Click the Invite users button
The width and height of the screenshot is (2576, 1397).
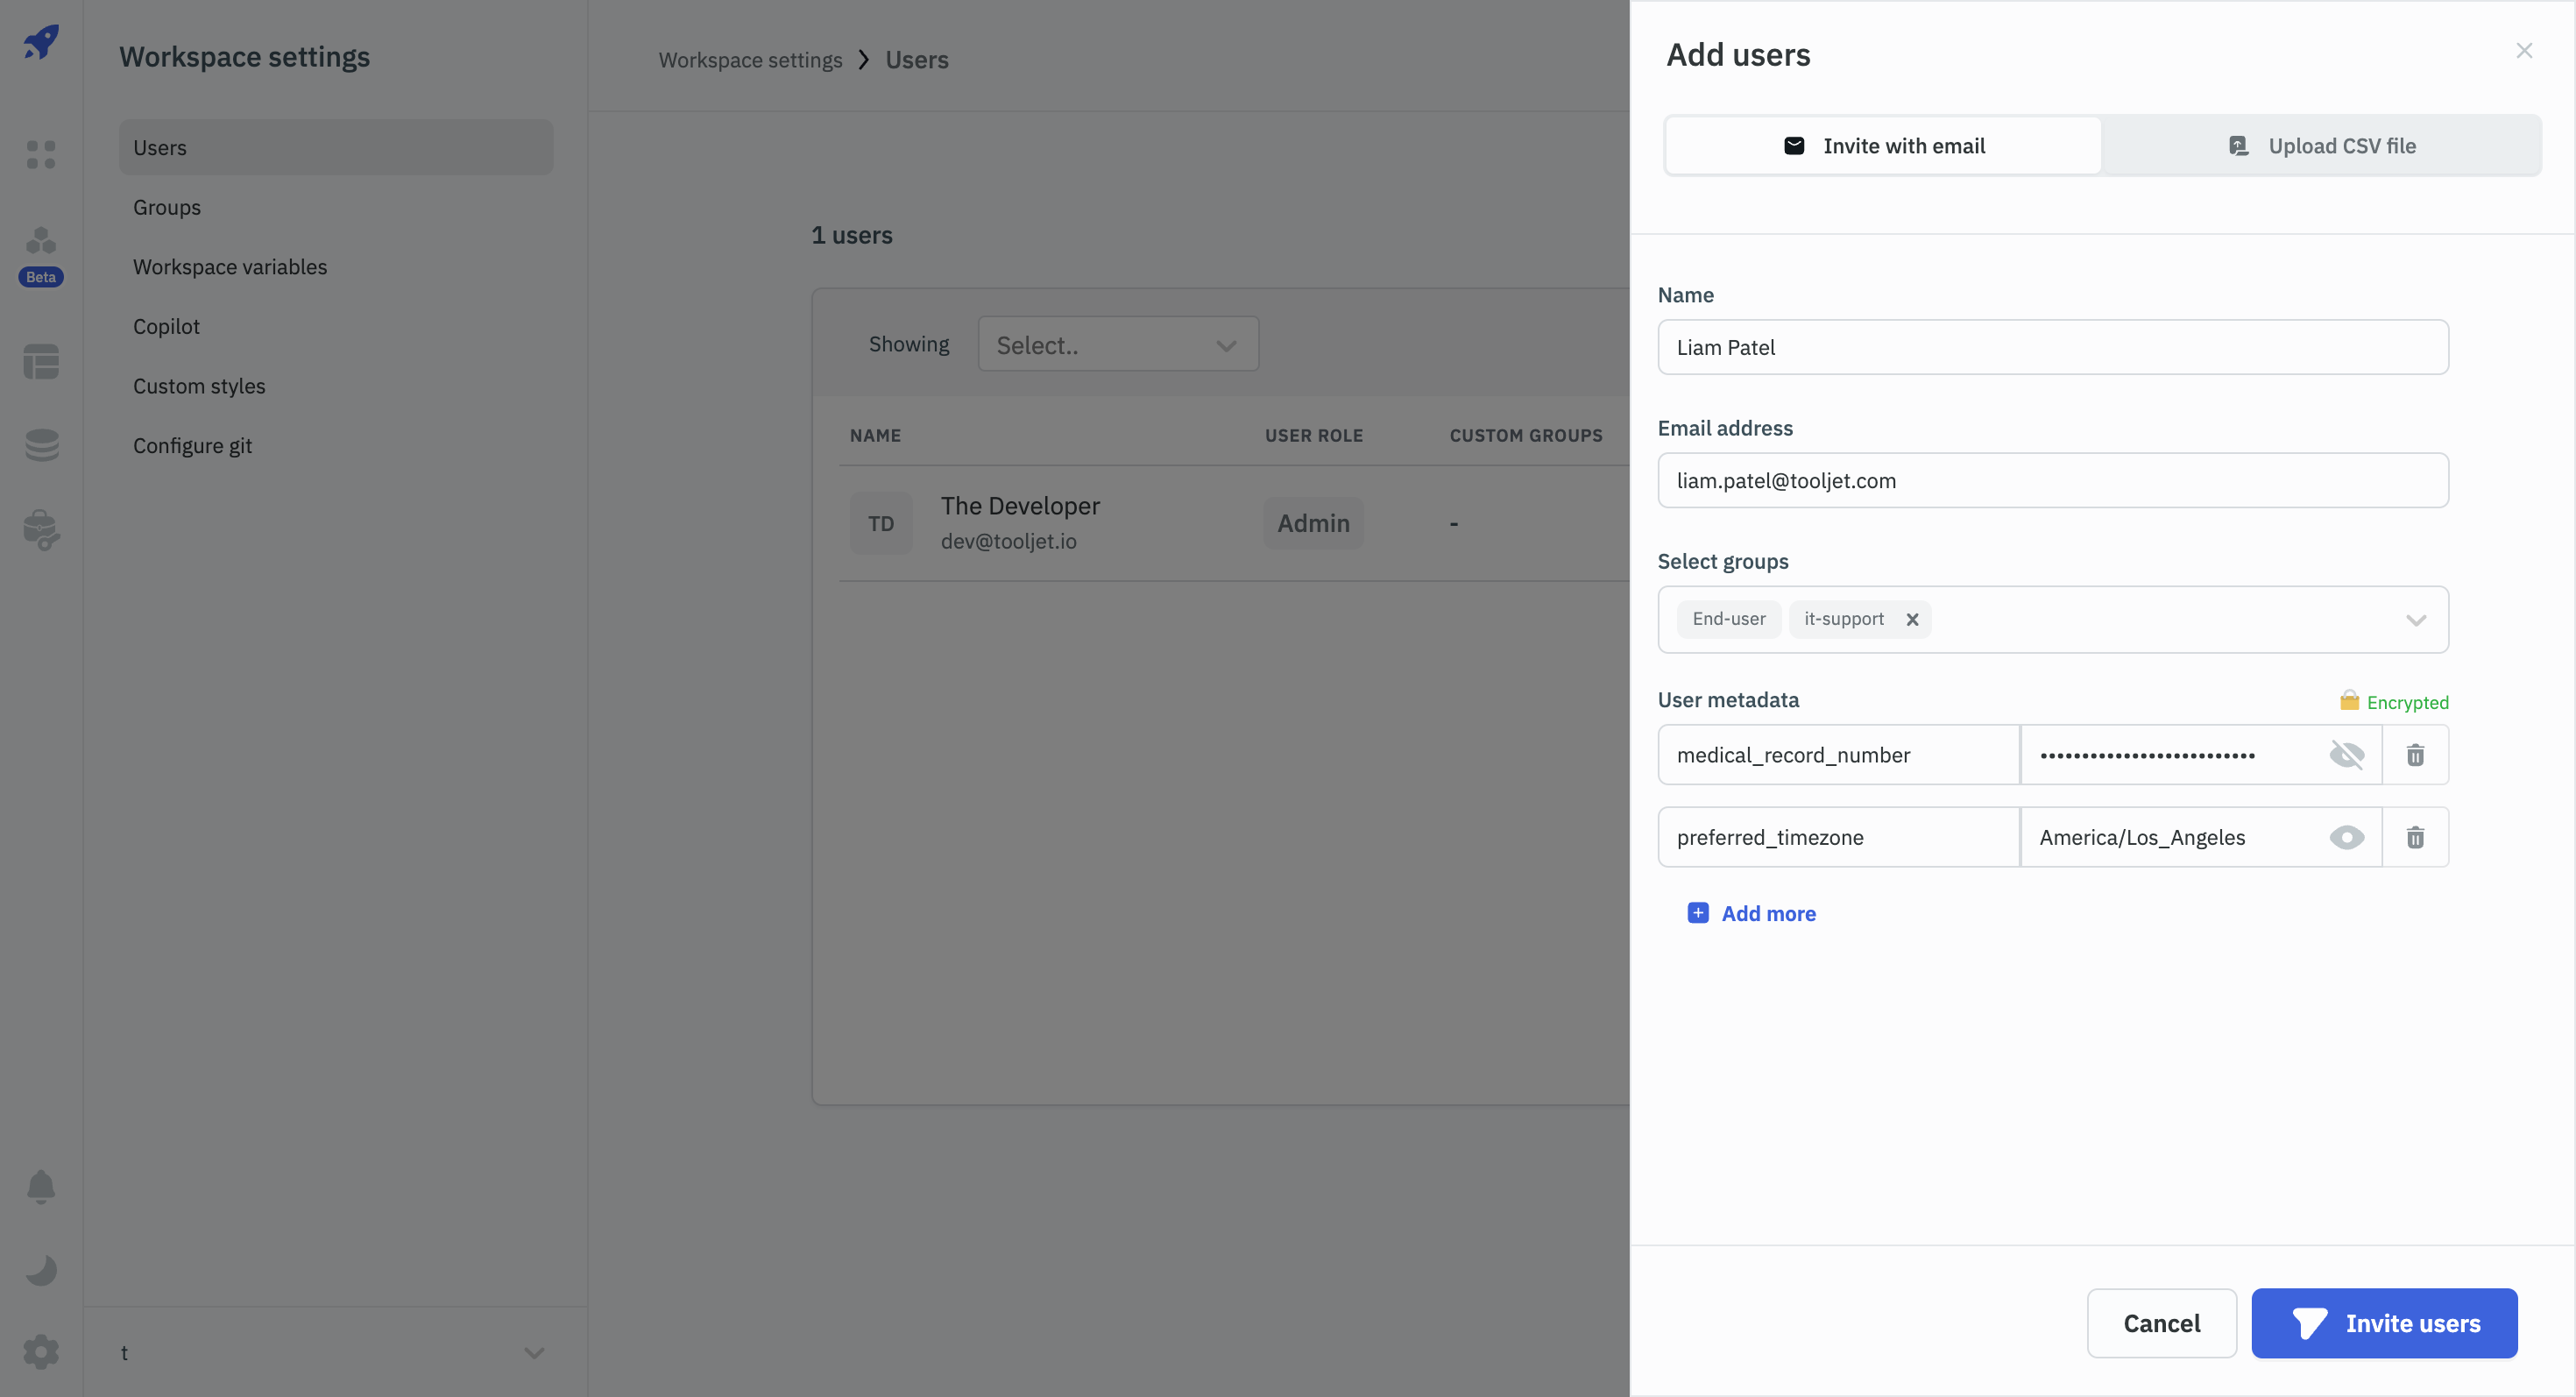click(x=2384, y=1323)
